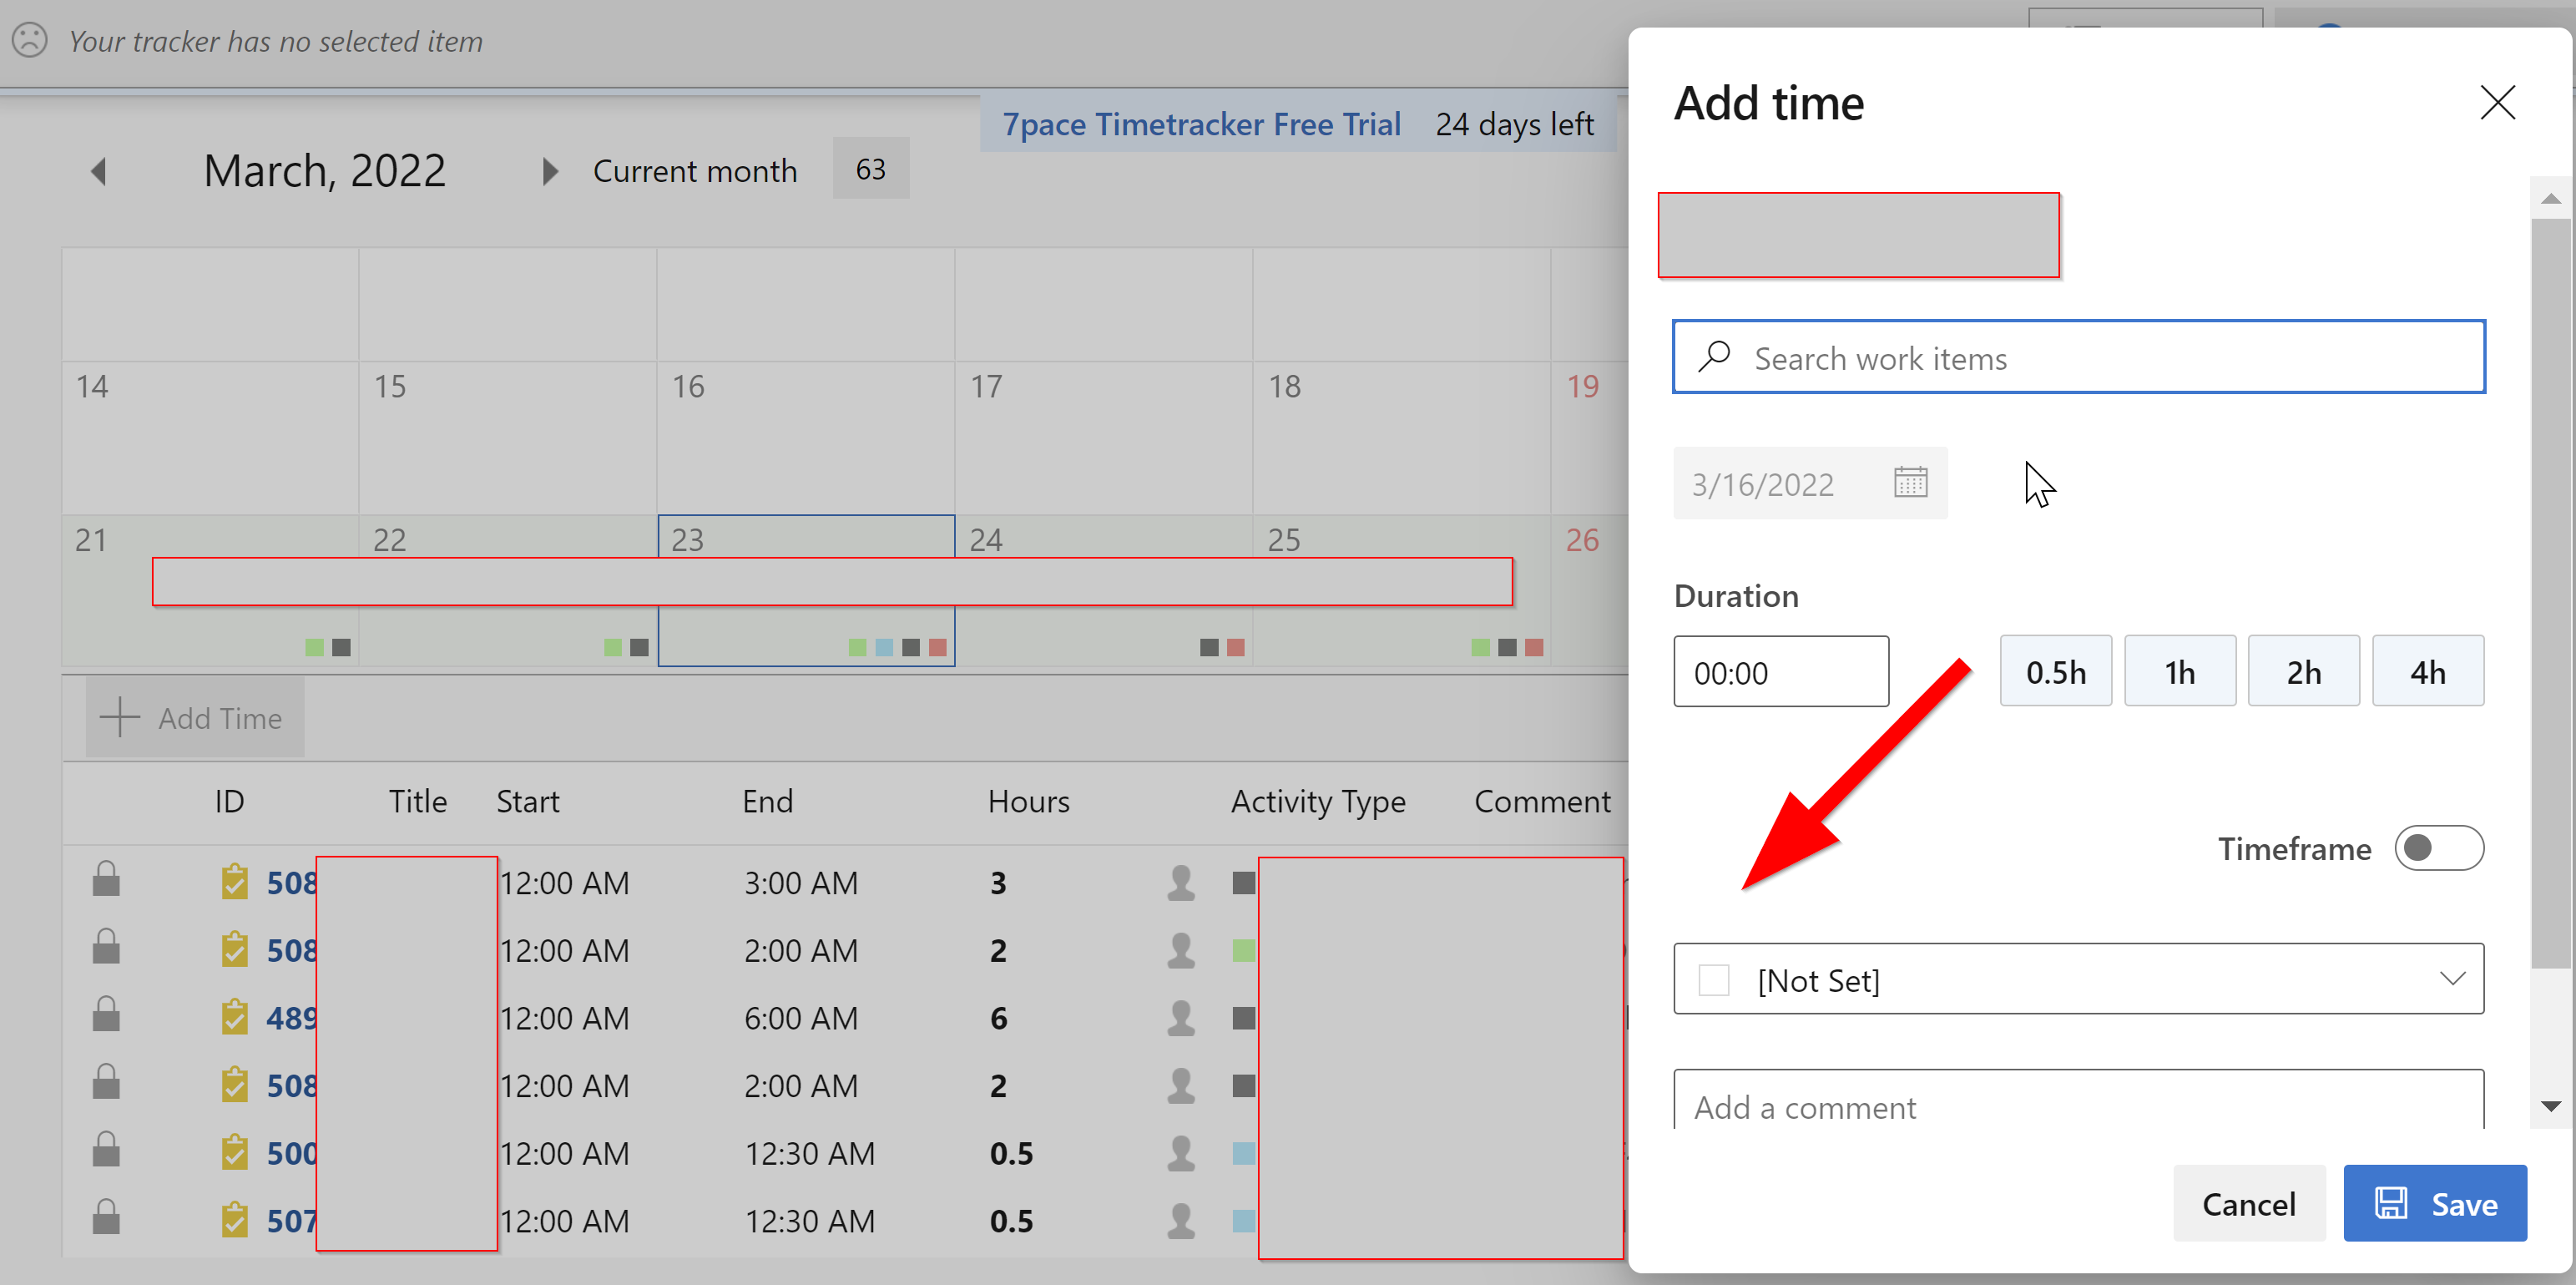Image resolution: width=2576 pixels, height=1285 pixels.
Task: Toggle the Timeframe switch
Action: 2438,848
